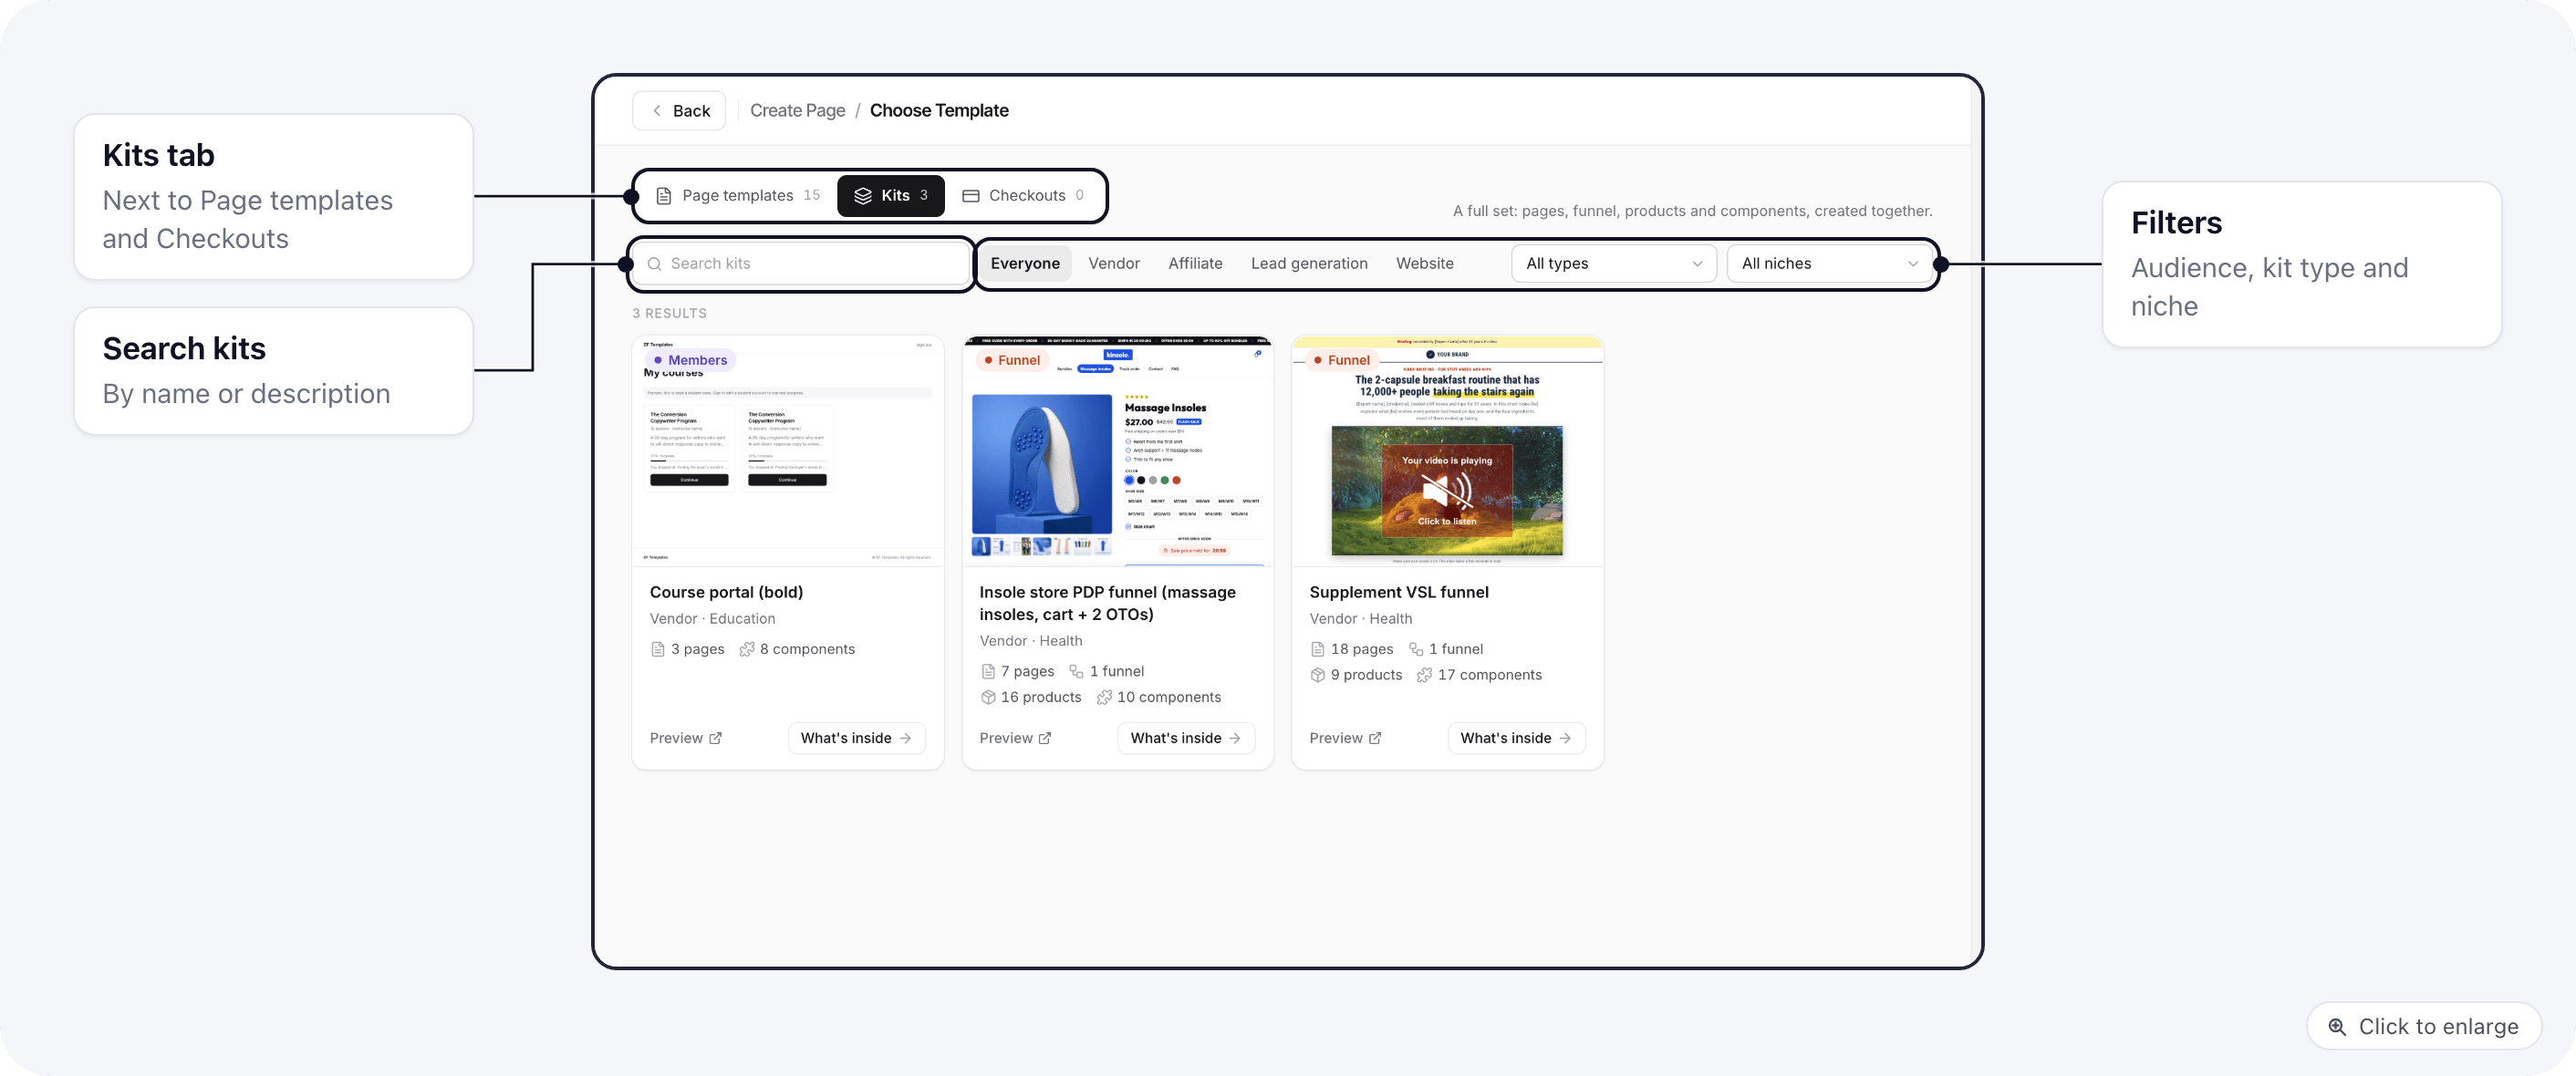Click the pages icon beside 7 pages
The width and height of the screenshot is (2576, 1076).
988,671
